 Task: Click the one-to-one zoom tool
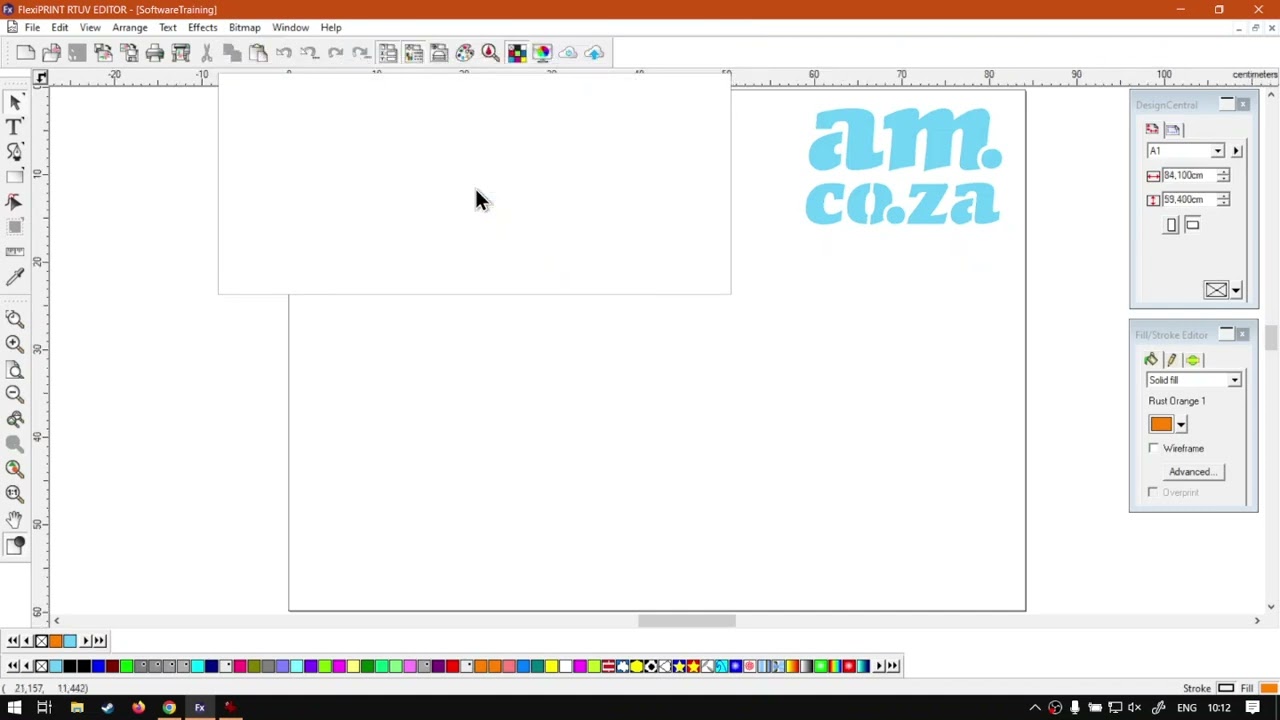click(x=15, y=494)
